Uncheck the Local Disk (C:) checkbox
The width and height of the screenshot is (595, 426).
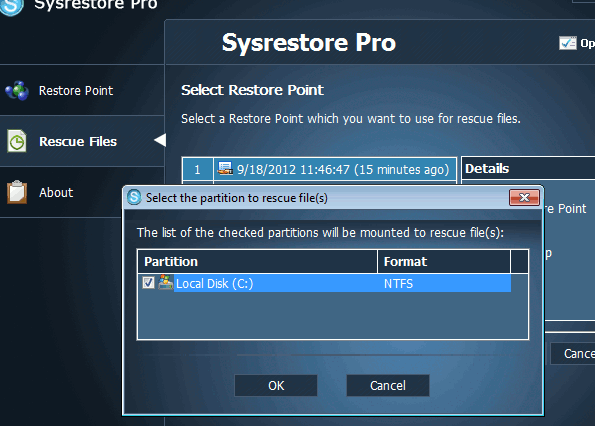pos(148,283)
